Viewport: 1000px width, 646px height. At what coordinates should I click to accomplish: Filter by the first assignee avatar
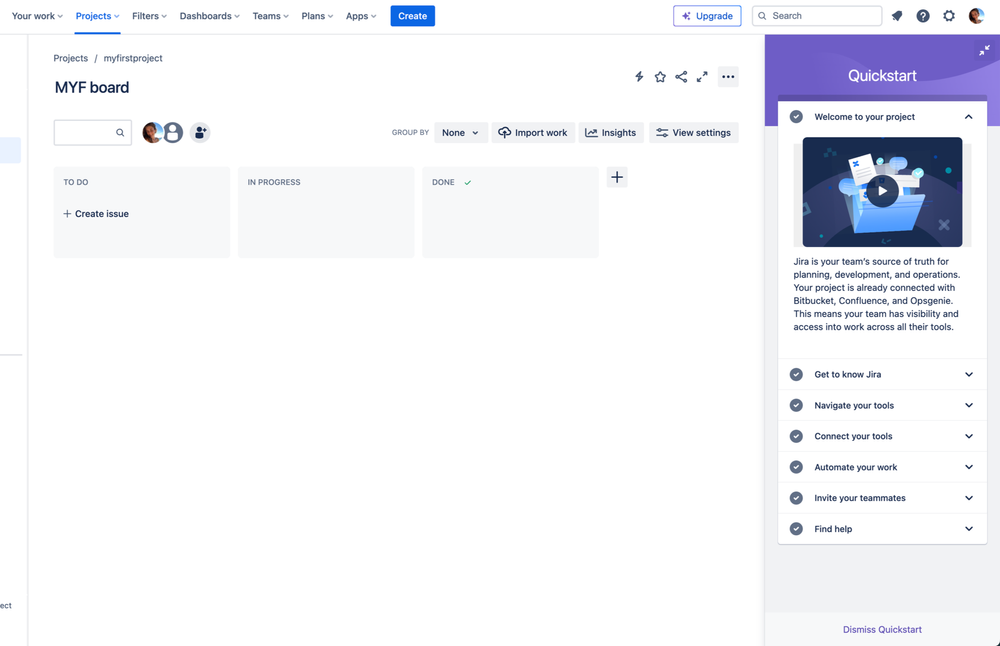pyautogui.click(x=152, y=133)
